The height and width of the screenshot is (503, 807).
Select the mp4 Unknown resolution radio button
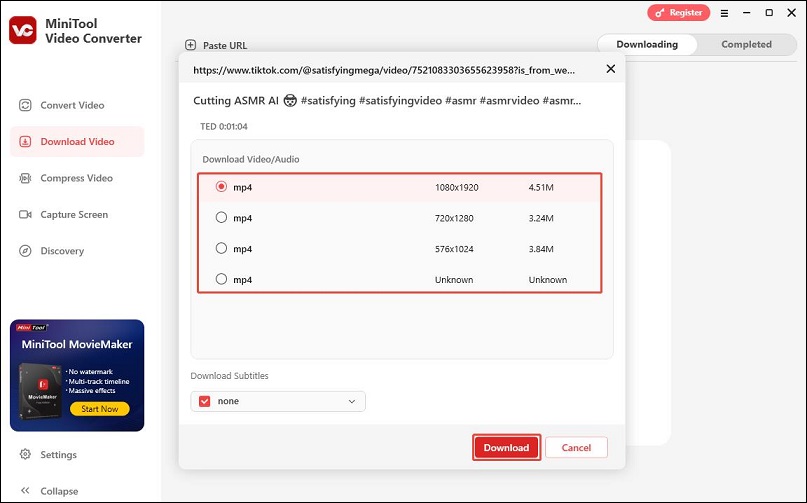click(221, 279)
